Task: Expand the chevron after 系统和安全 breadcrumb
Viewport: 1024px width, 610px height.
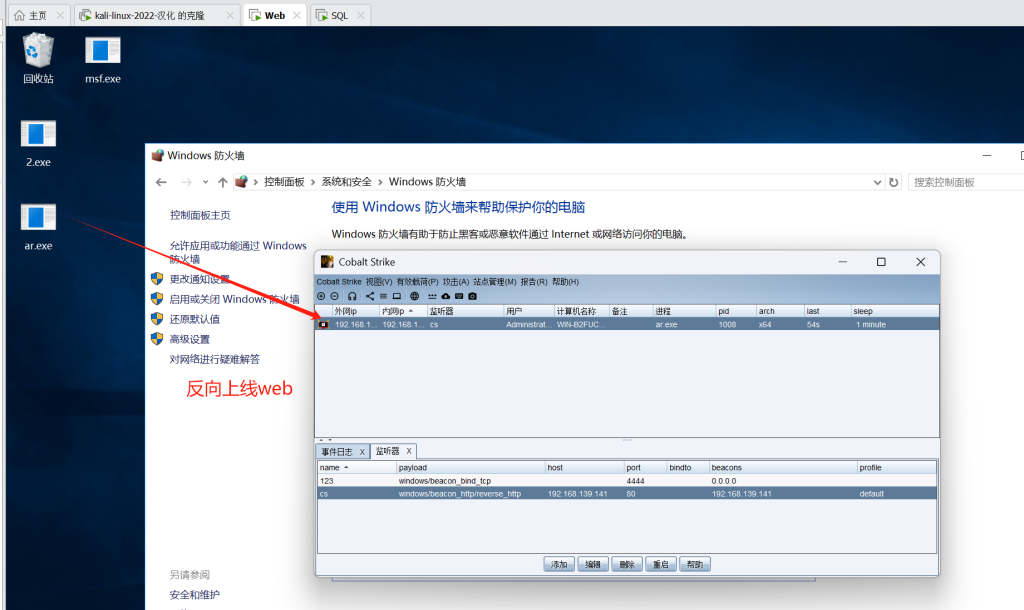Action: click(x=380, y=182)
